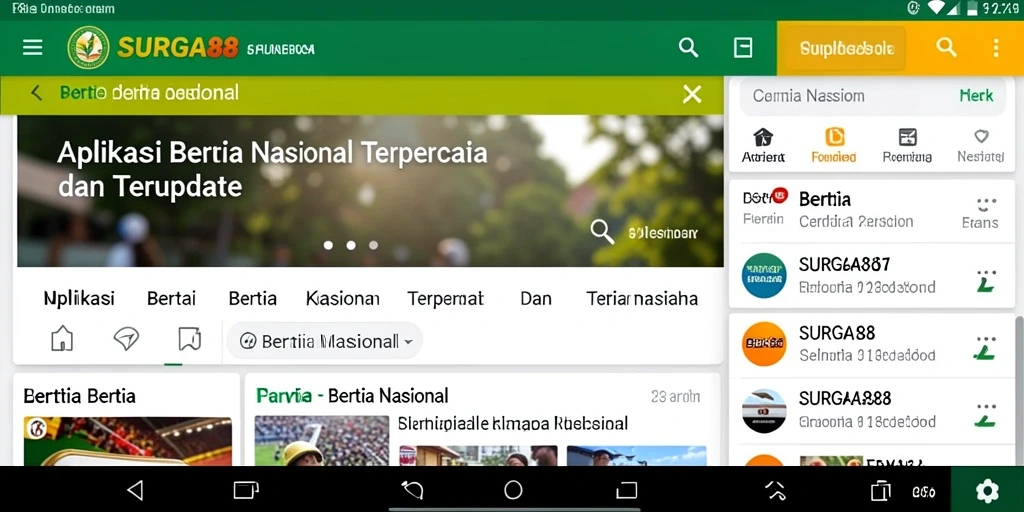Open the Dan menu item
The image size is (1024, 512).
[x=536, y=298]
